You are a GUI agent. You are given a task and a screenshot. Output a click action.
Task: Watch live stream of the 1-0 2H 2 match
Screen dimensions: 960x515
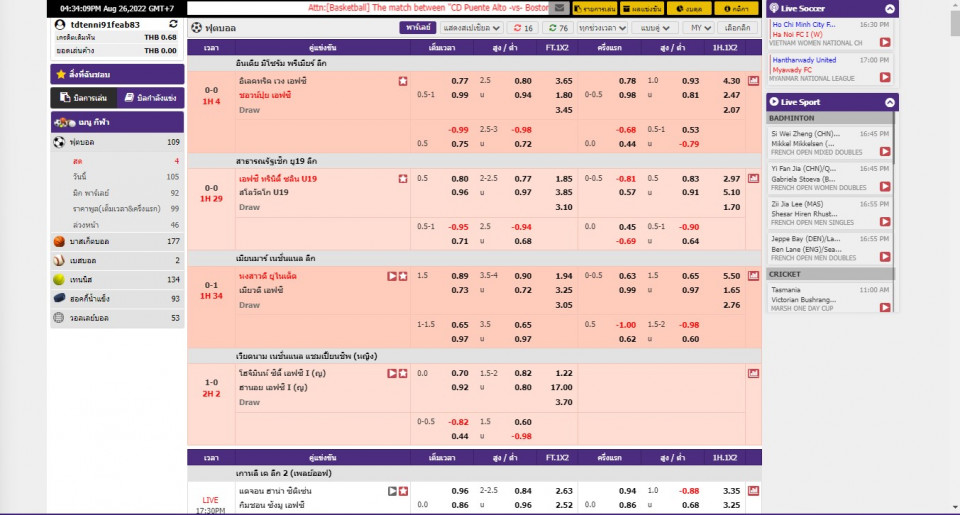392,373
